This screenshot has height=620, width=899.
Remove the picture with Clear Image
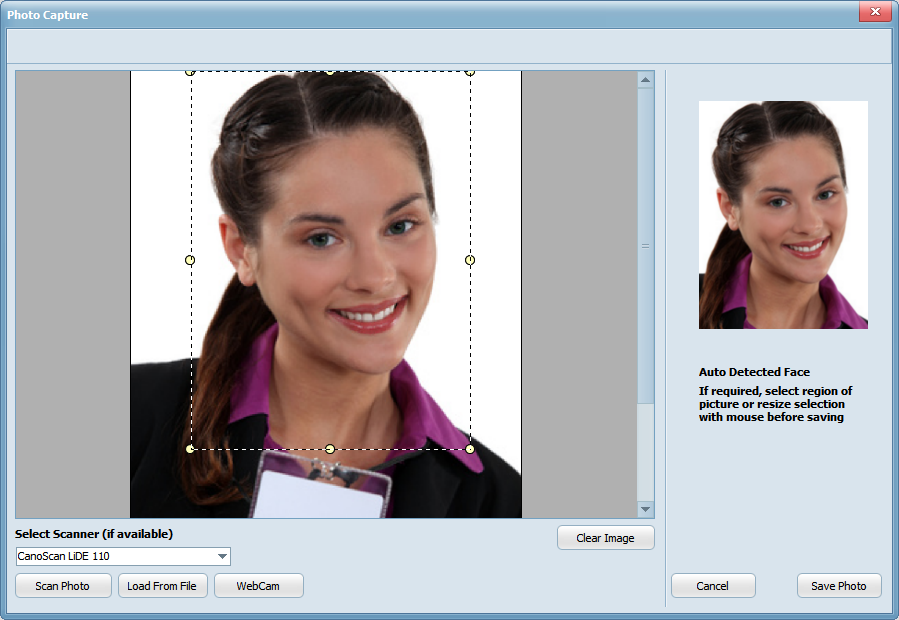(x=605, y=538)
